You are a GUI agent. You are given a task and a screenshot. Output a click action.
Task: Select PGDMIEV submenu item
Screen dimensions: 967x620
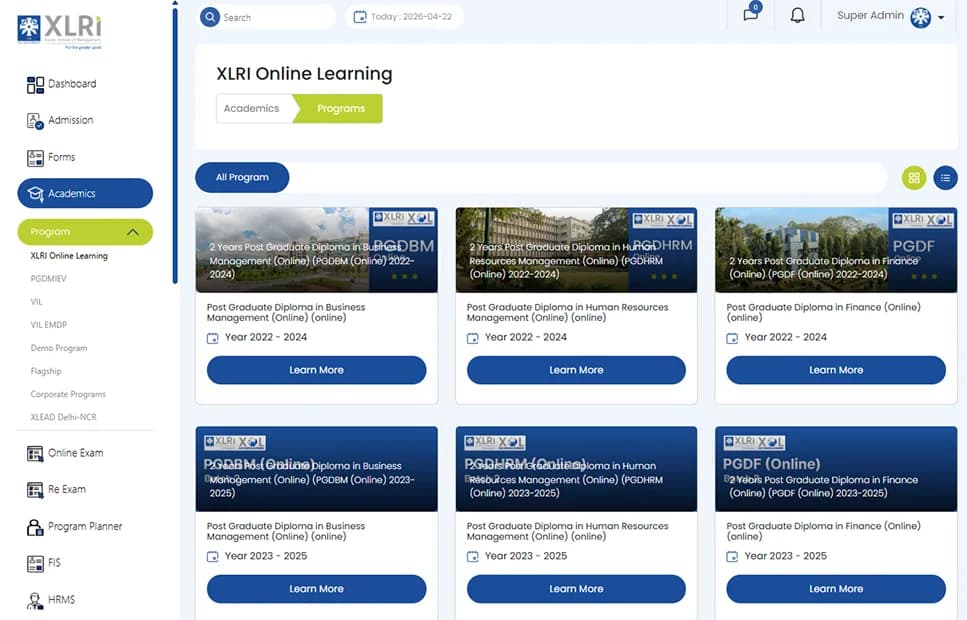coord(48,279)
